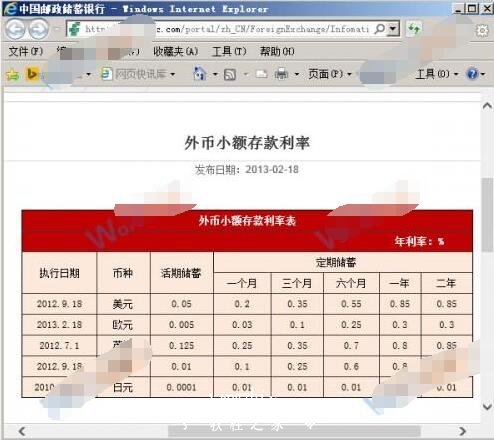Expand the Home button dropdown arrow
Screen dimensions: 494x440
click(215, 74)
